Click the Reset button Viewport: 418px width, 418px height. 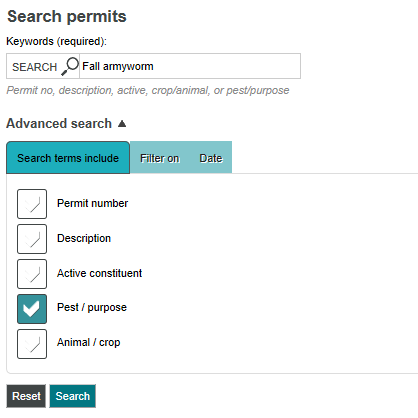pos(26,396)
